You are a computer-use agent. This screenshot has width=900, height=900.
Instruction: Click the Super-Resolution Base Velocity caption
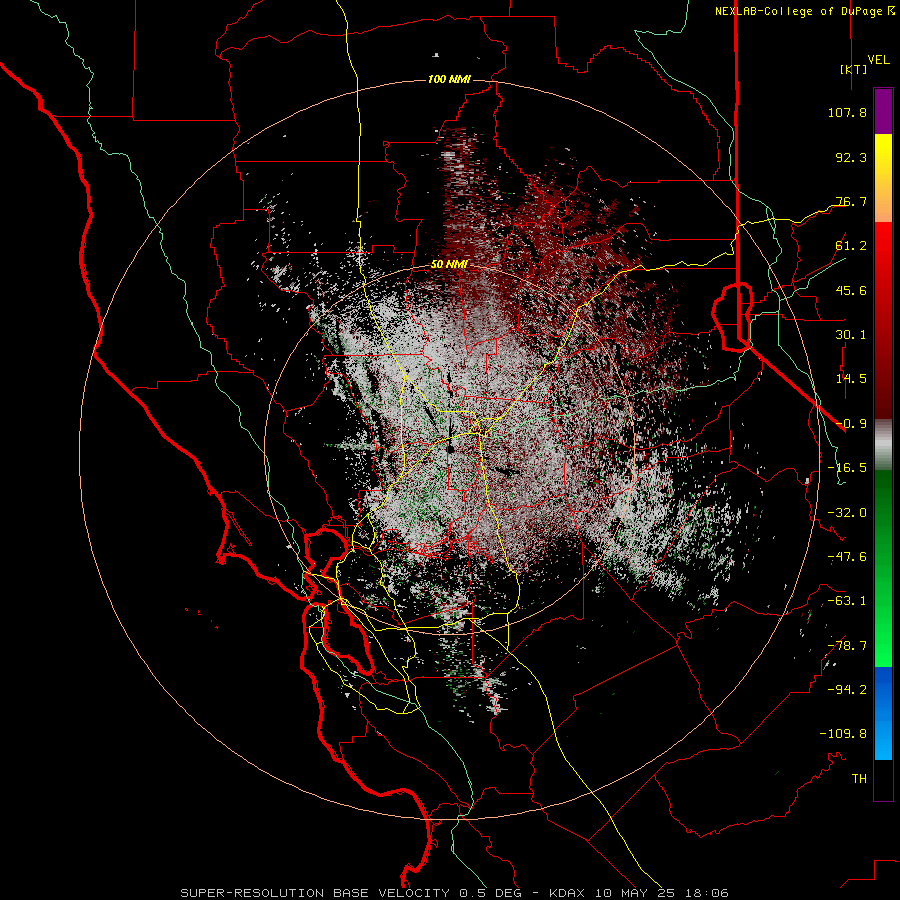(455, 893)
